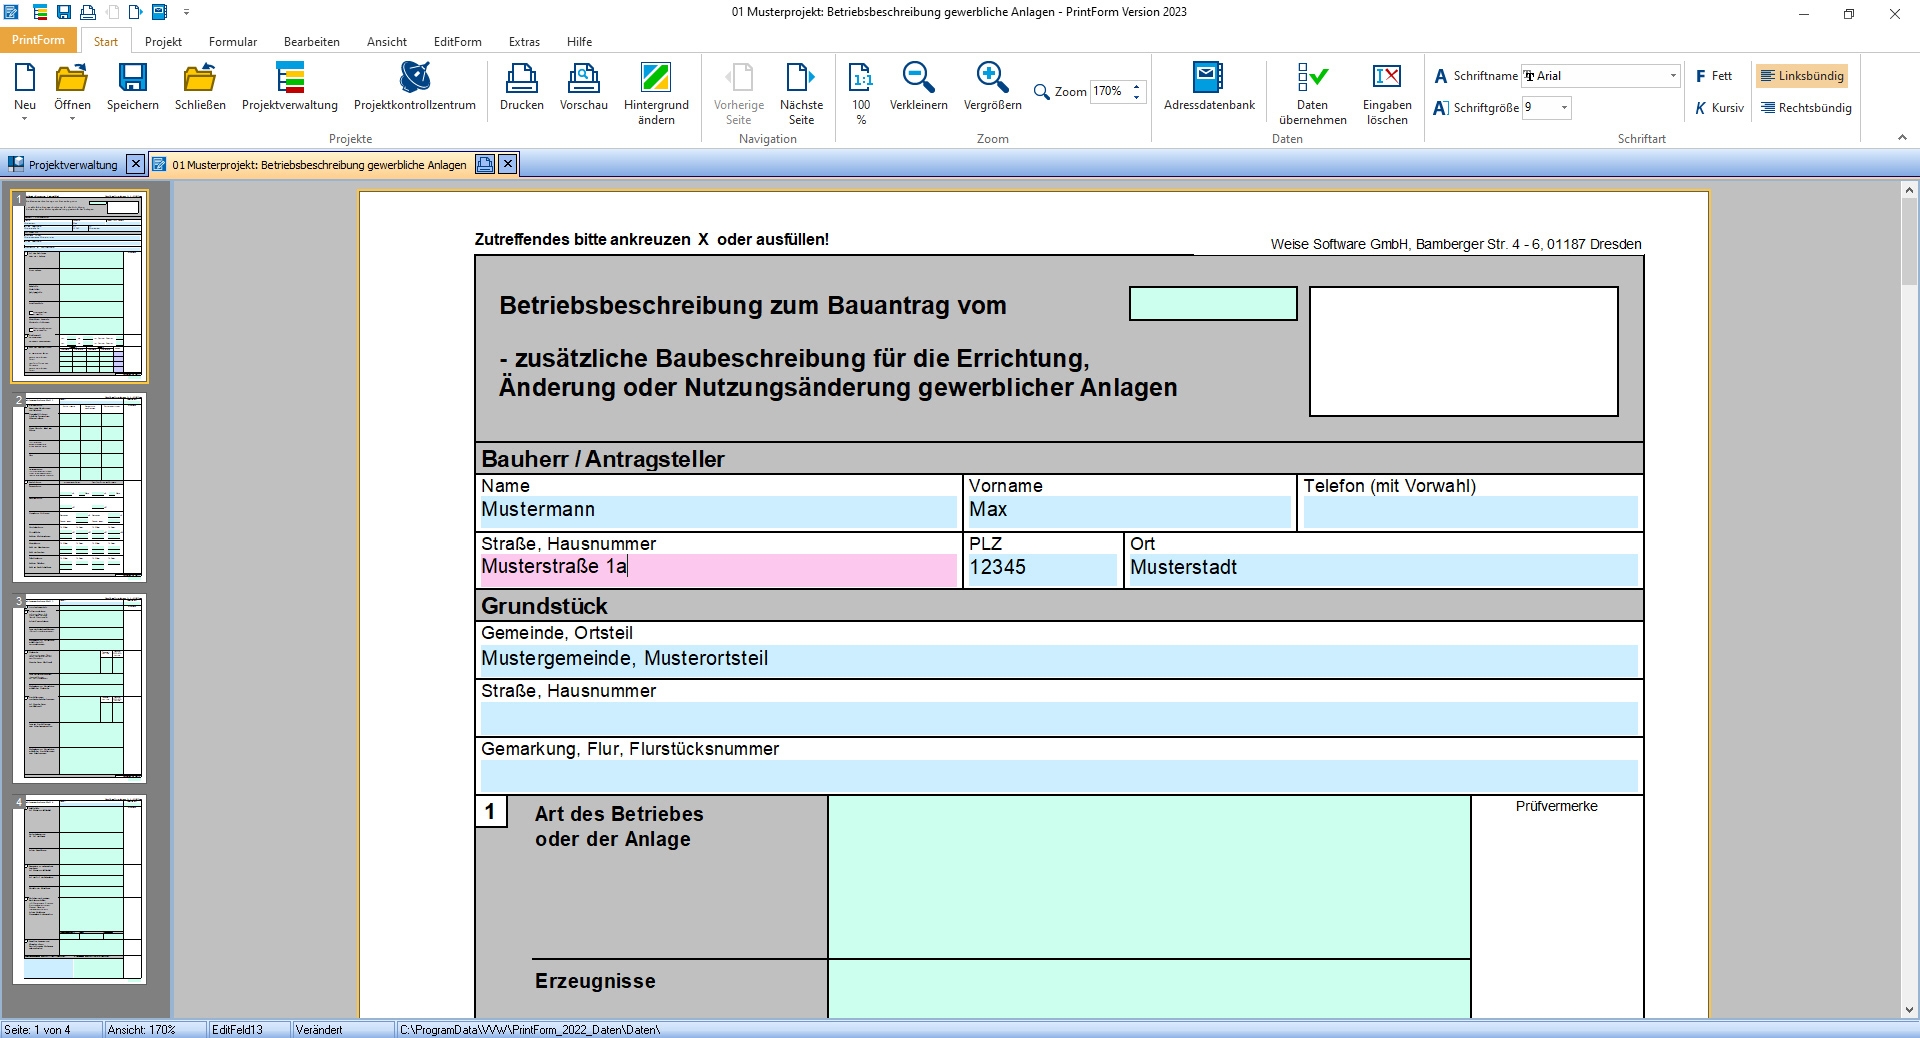Click the PrintForm application button

tap(38, 41)
